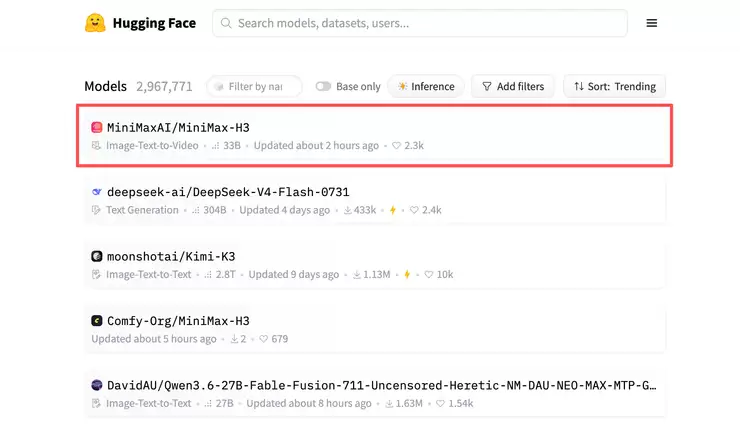Click the parameter-size icon beside 304B
740x427 pixels.
pos(196,210)
